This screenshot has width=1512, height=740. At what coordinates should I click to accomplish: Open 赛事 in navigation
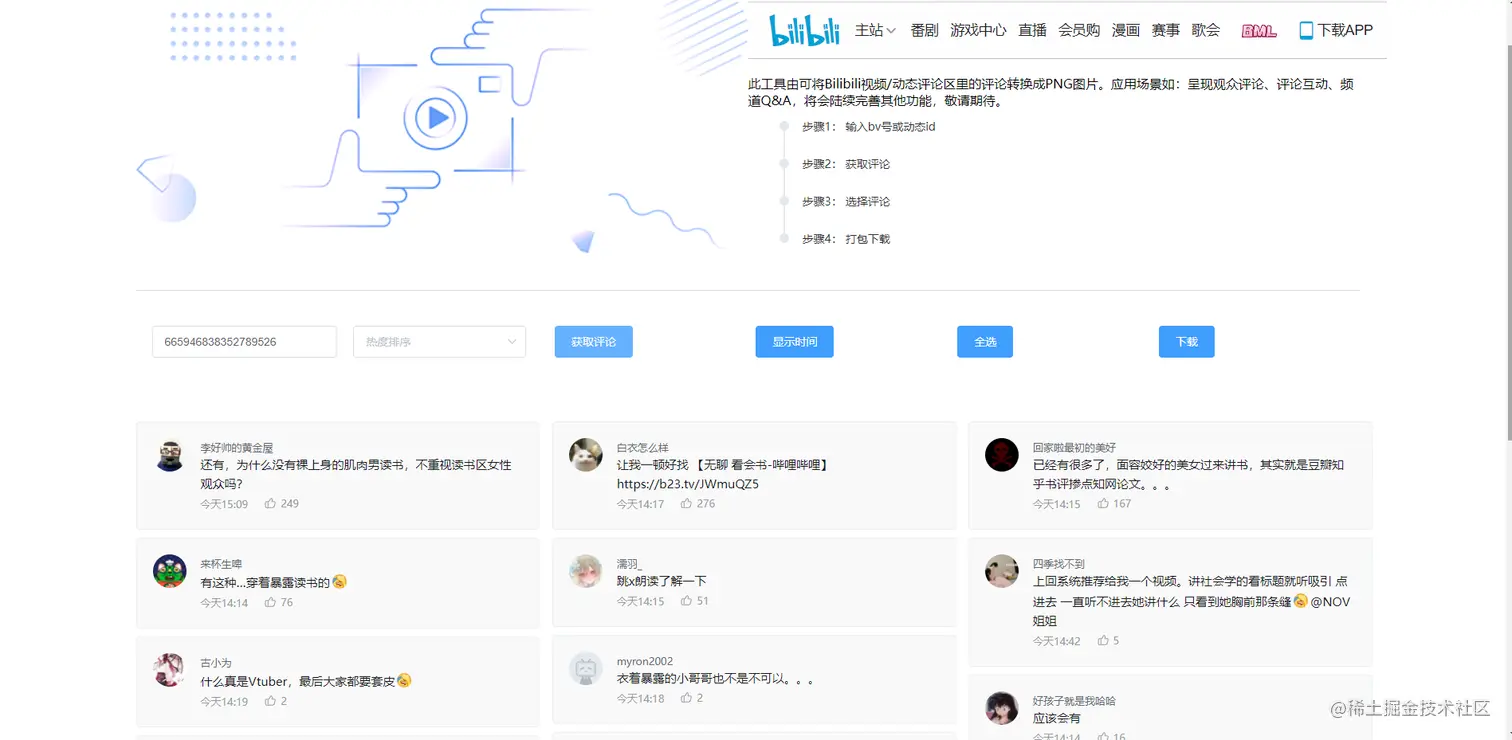pos(1166,31)
